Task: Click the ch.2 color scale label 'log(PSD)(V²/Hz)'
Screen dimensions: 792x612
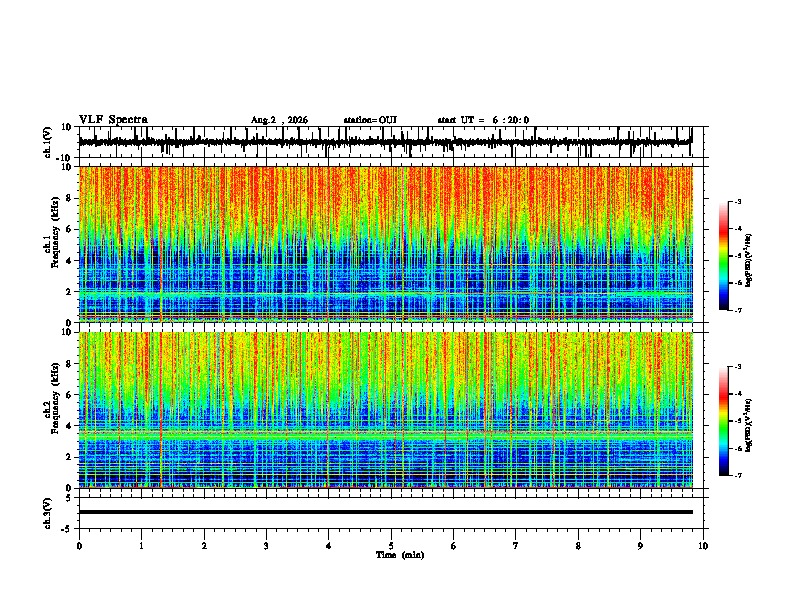Action: [x=749, y=425]
